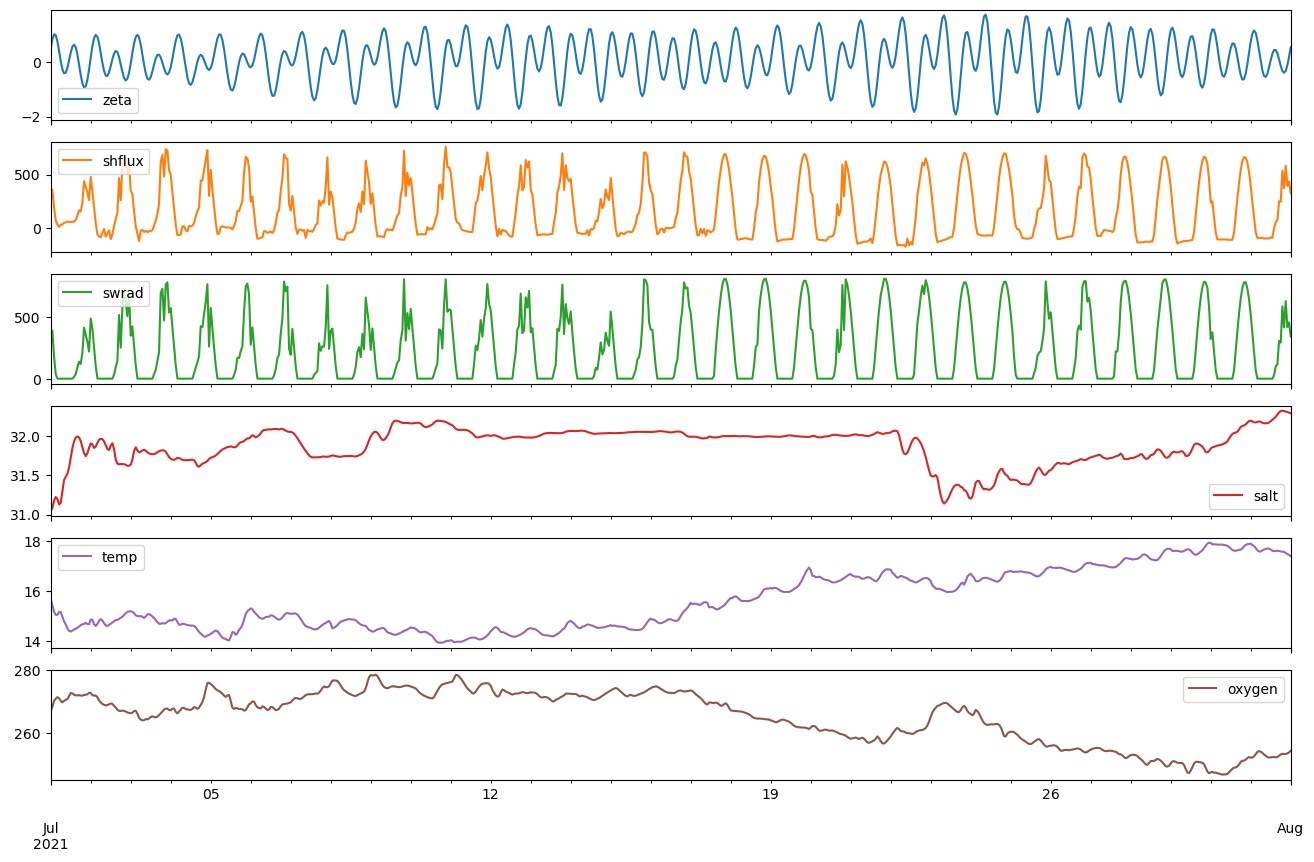Click the Aug axis label
Screen dimensions: 1314x862
pos(1290,828)
